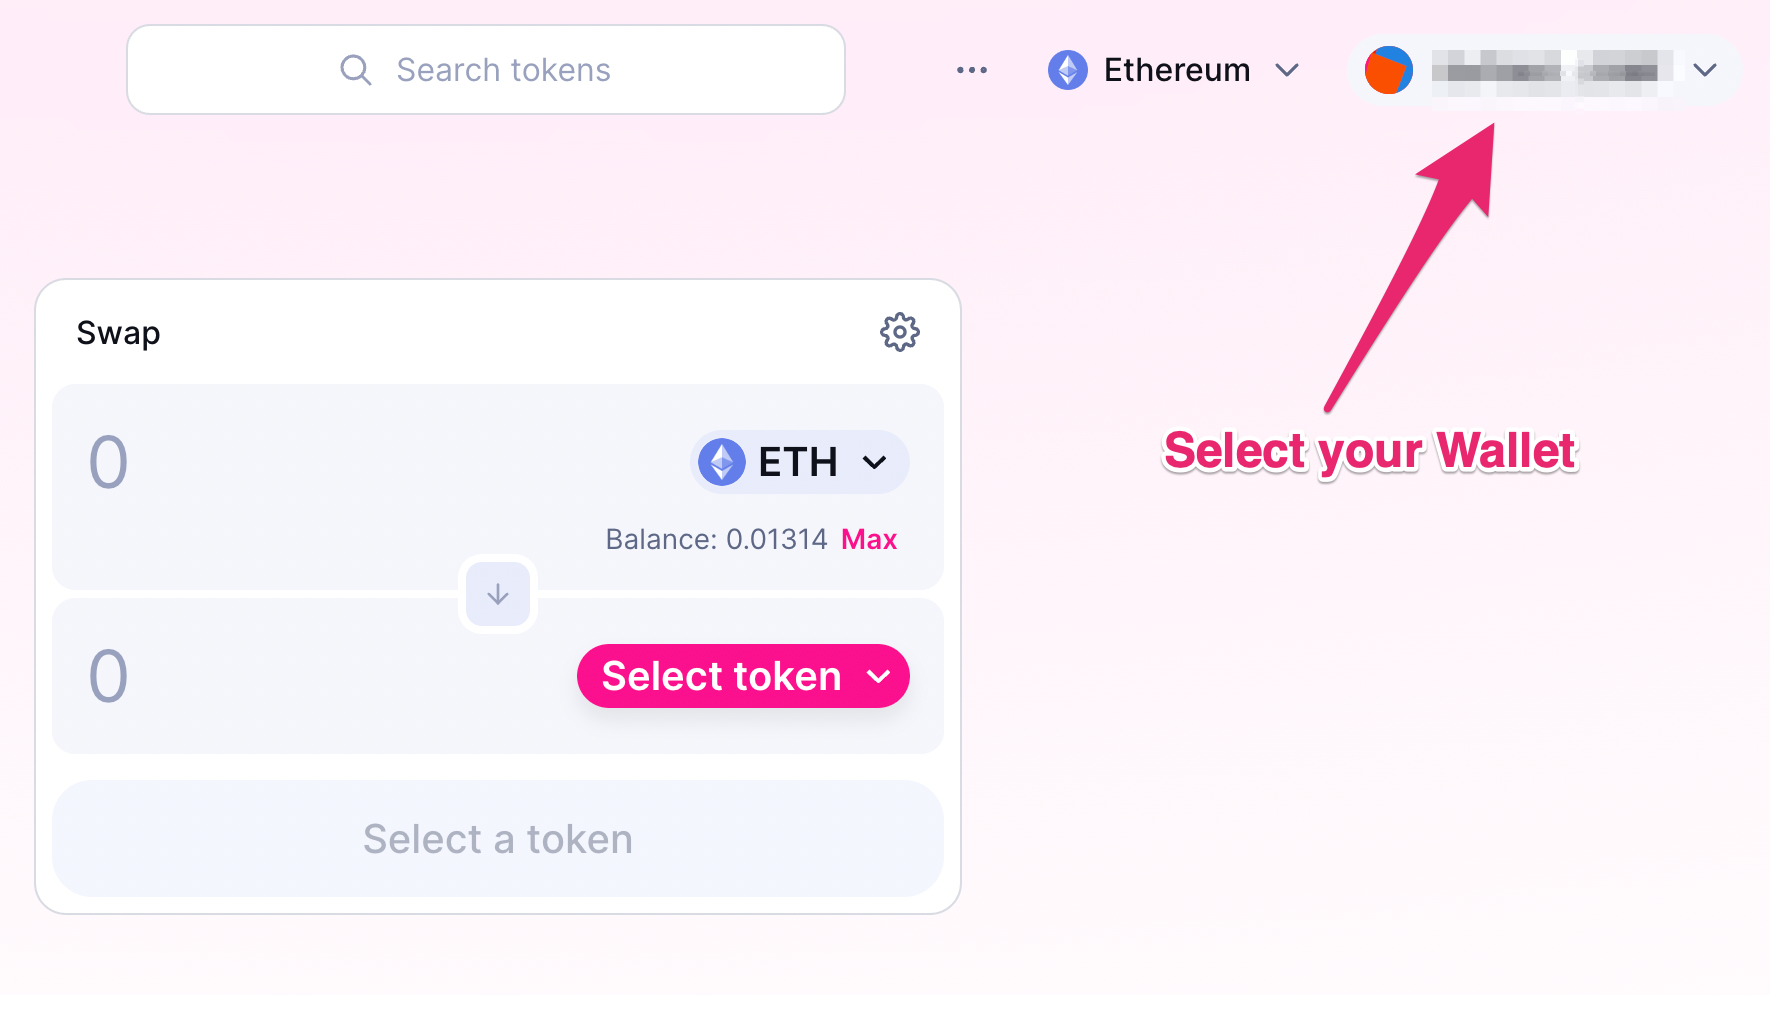Switch tokens with the down arrow button
This screenshot has width=1770, height=1036.
(498, 594)
